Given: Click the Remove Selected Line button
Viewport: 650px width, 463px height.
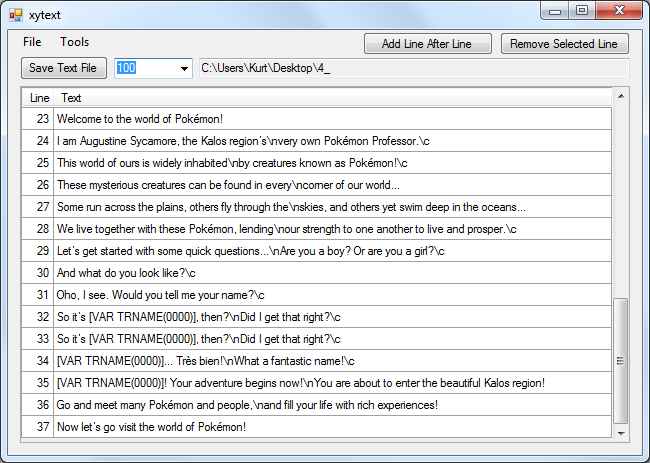Looking at the screenshot, I should pos(565,44).
